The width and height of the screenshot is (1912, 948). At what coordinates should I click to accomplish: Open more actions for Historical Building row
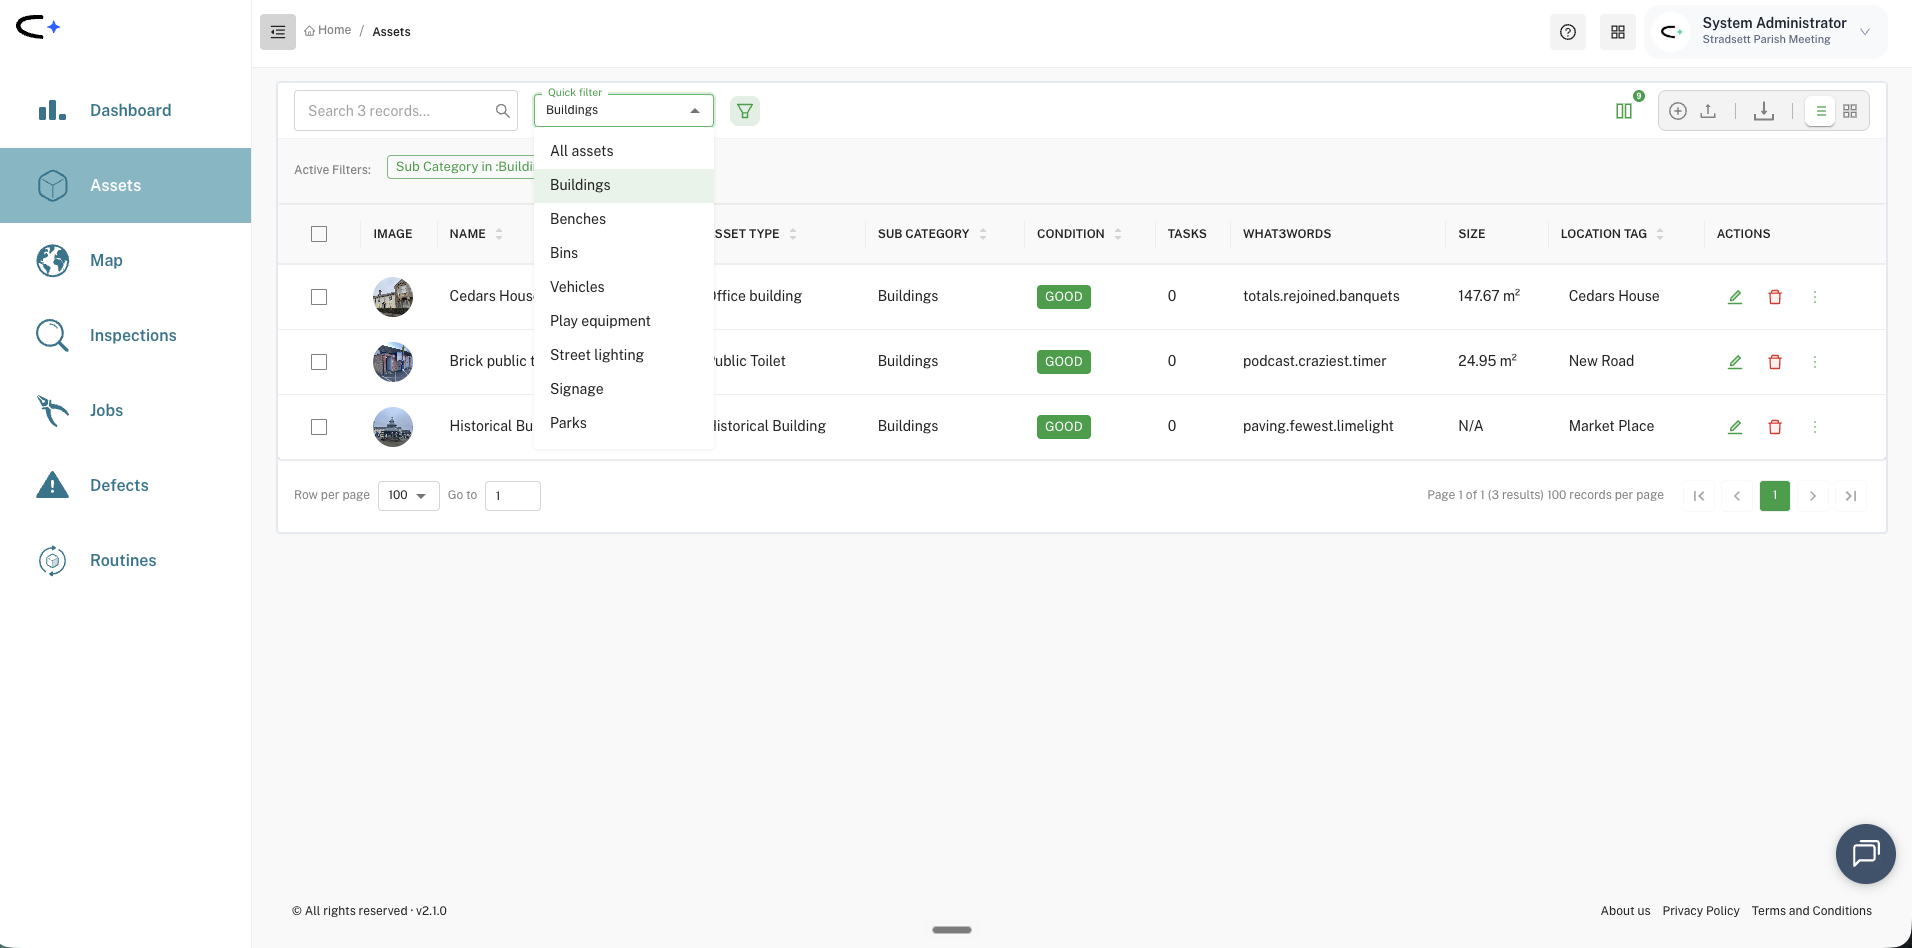coord(1815,427)
